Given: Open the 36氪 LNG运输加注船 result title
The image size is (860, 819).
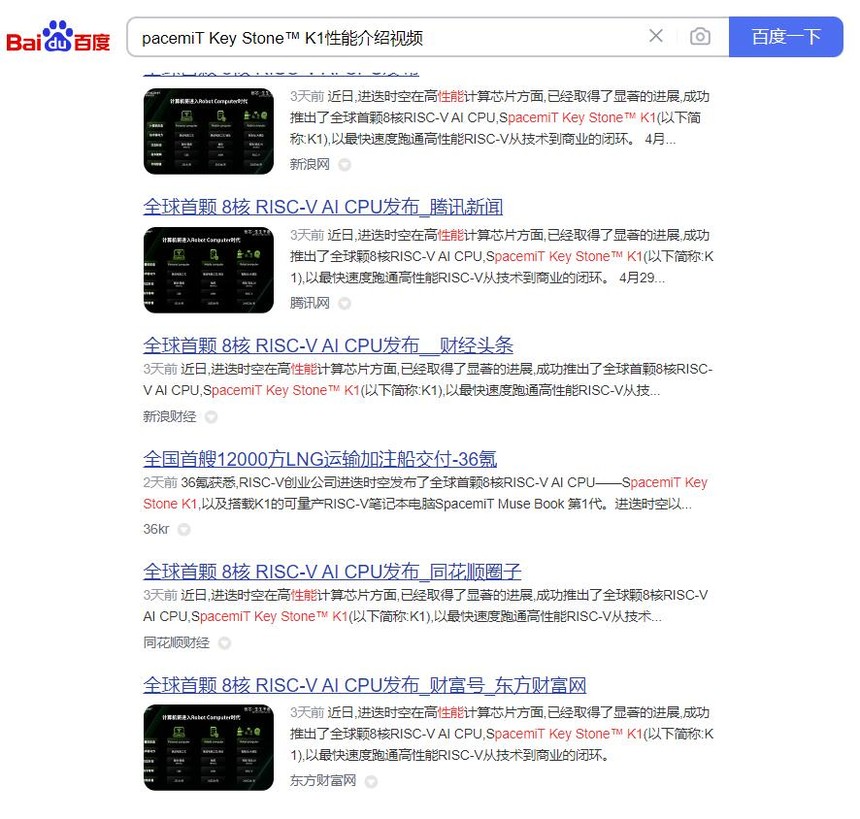Looking at the screenshot, I should click(x=320, y=459).
